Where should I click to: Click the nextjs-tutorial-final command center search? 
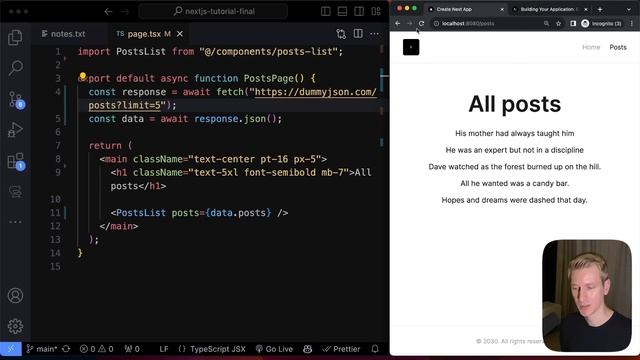click(x=213, y=11)
